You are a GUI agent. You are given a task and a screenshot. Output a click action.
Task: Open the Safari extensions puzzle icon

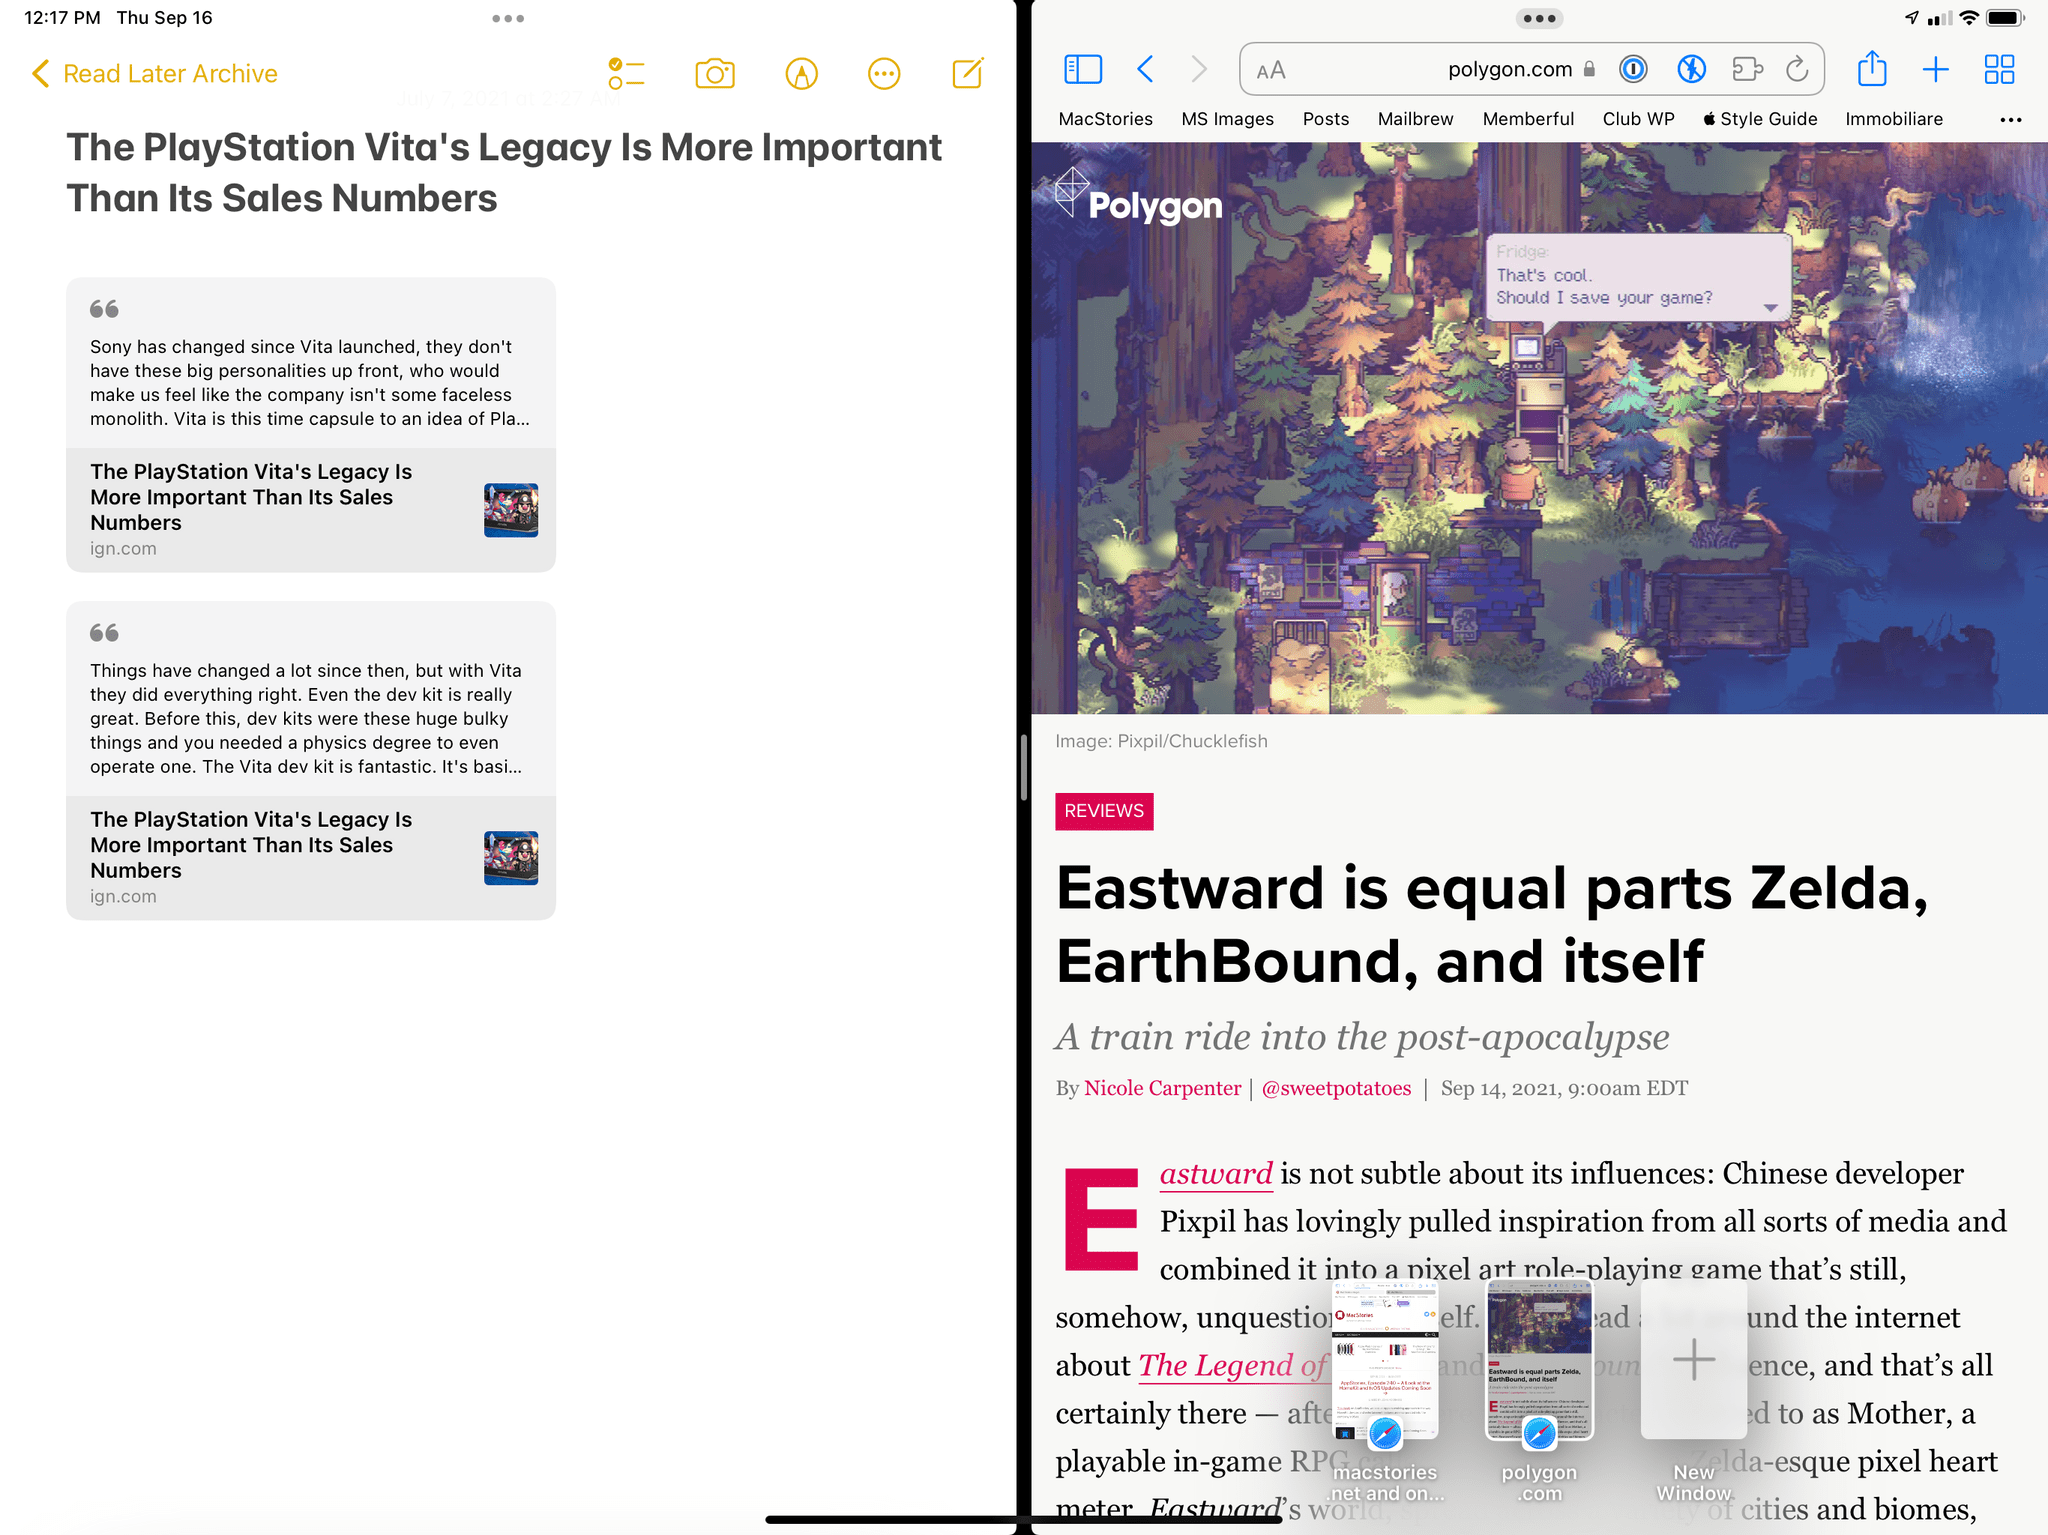(x=1747, y=69)
